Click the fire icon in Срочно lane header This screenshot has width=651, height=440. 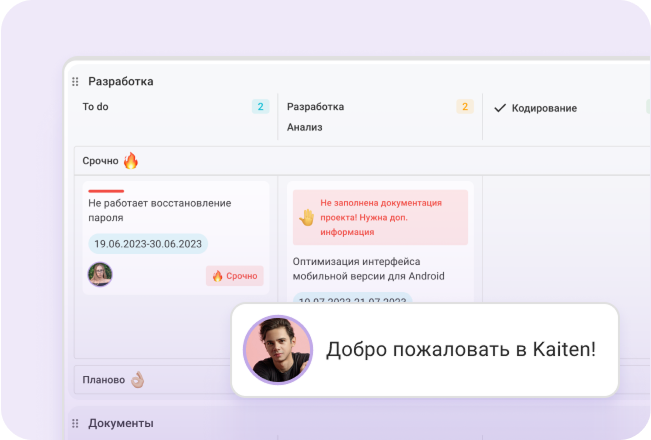131,160
